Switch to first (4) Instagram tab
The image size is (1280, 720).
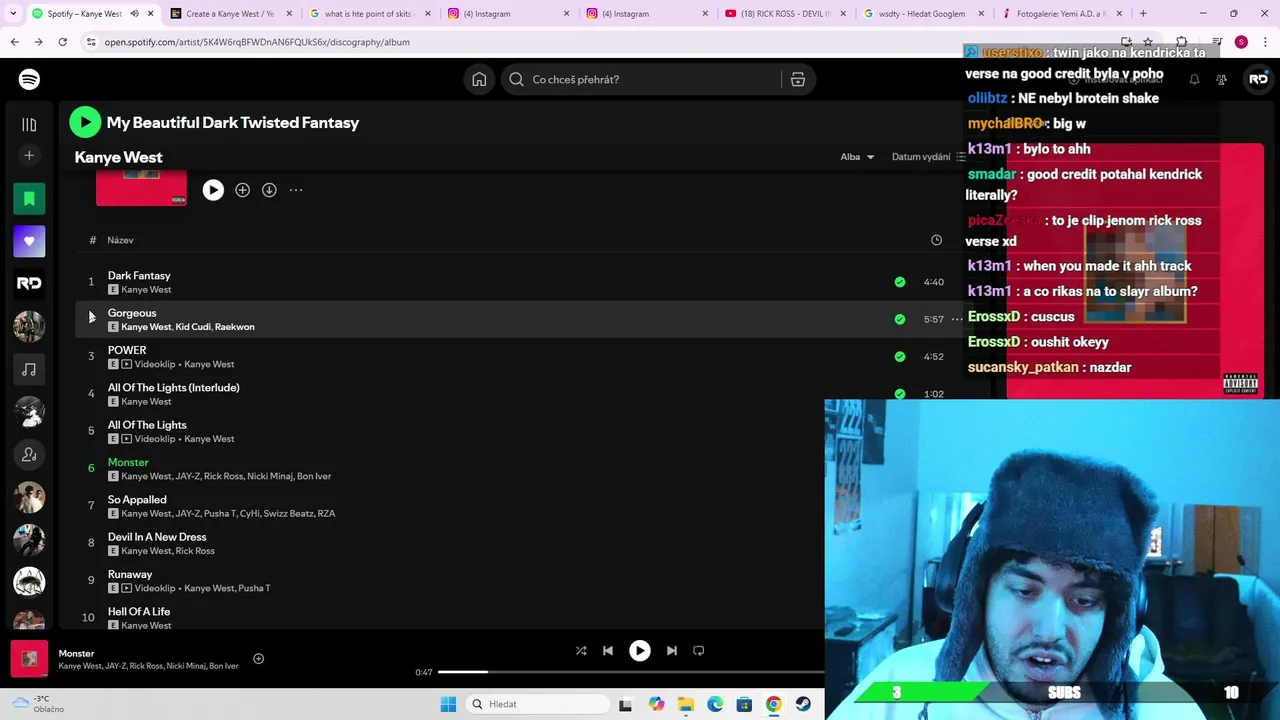coord(507,14)
